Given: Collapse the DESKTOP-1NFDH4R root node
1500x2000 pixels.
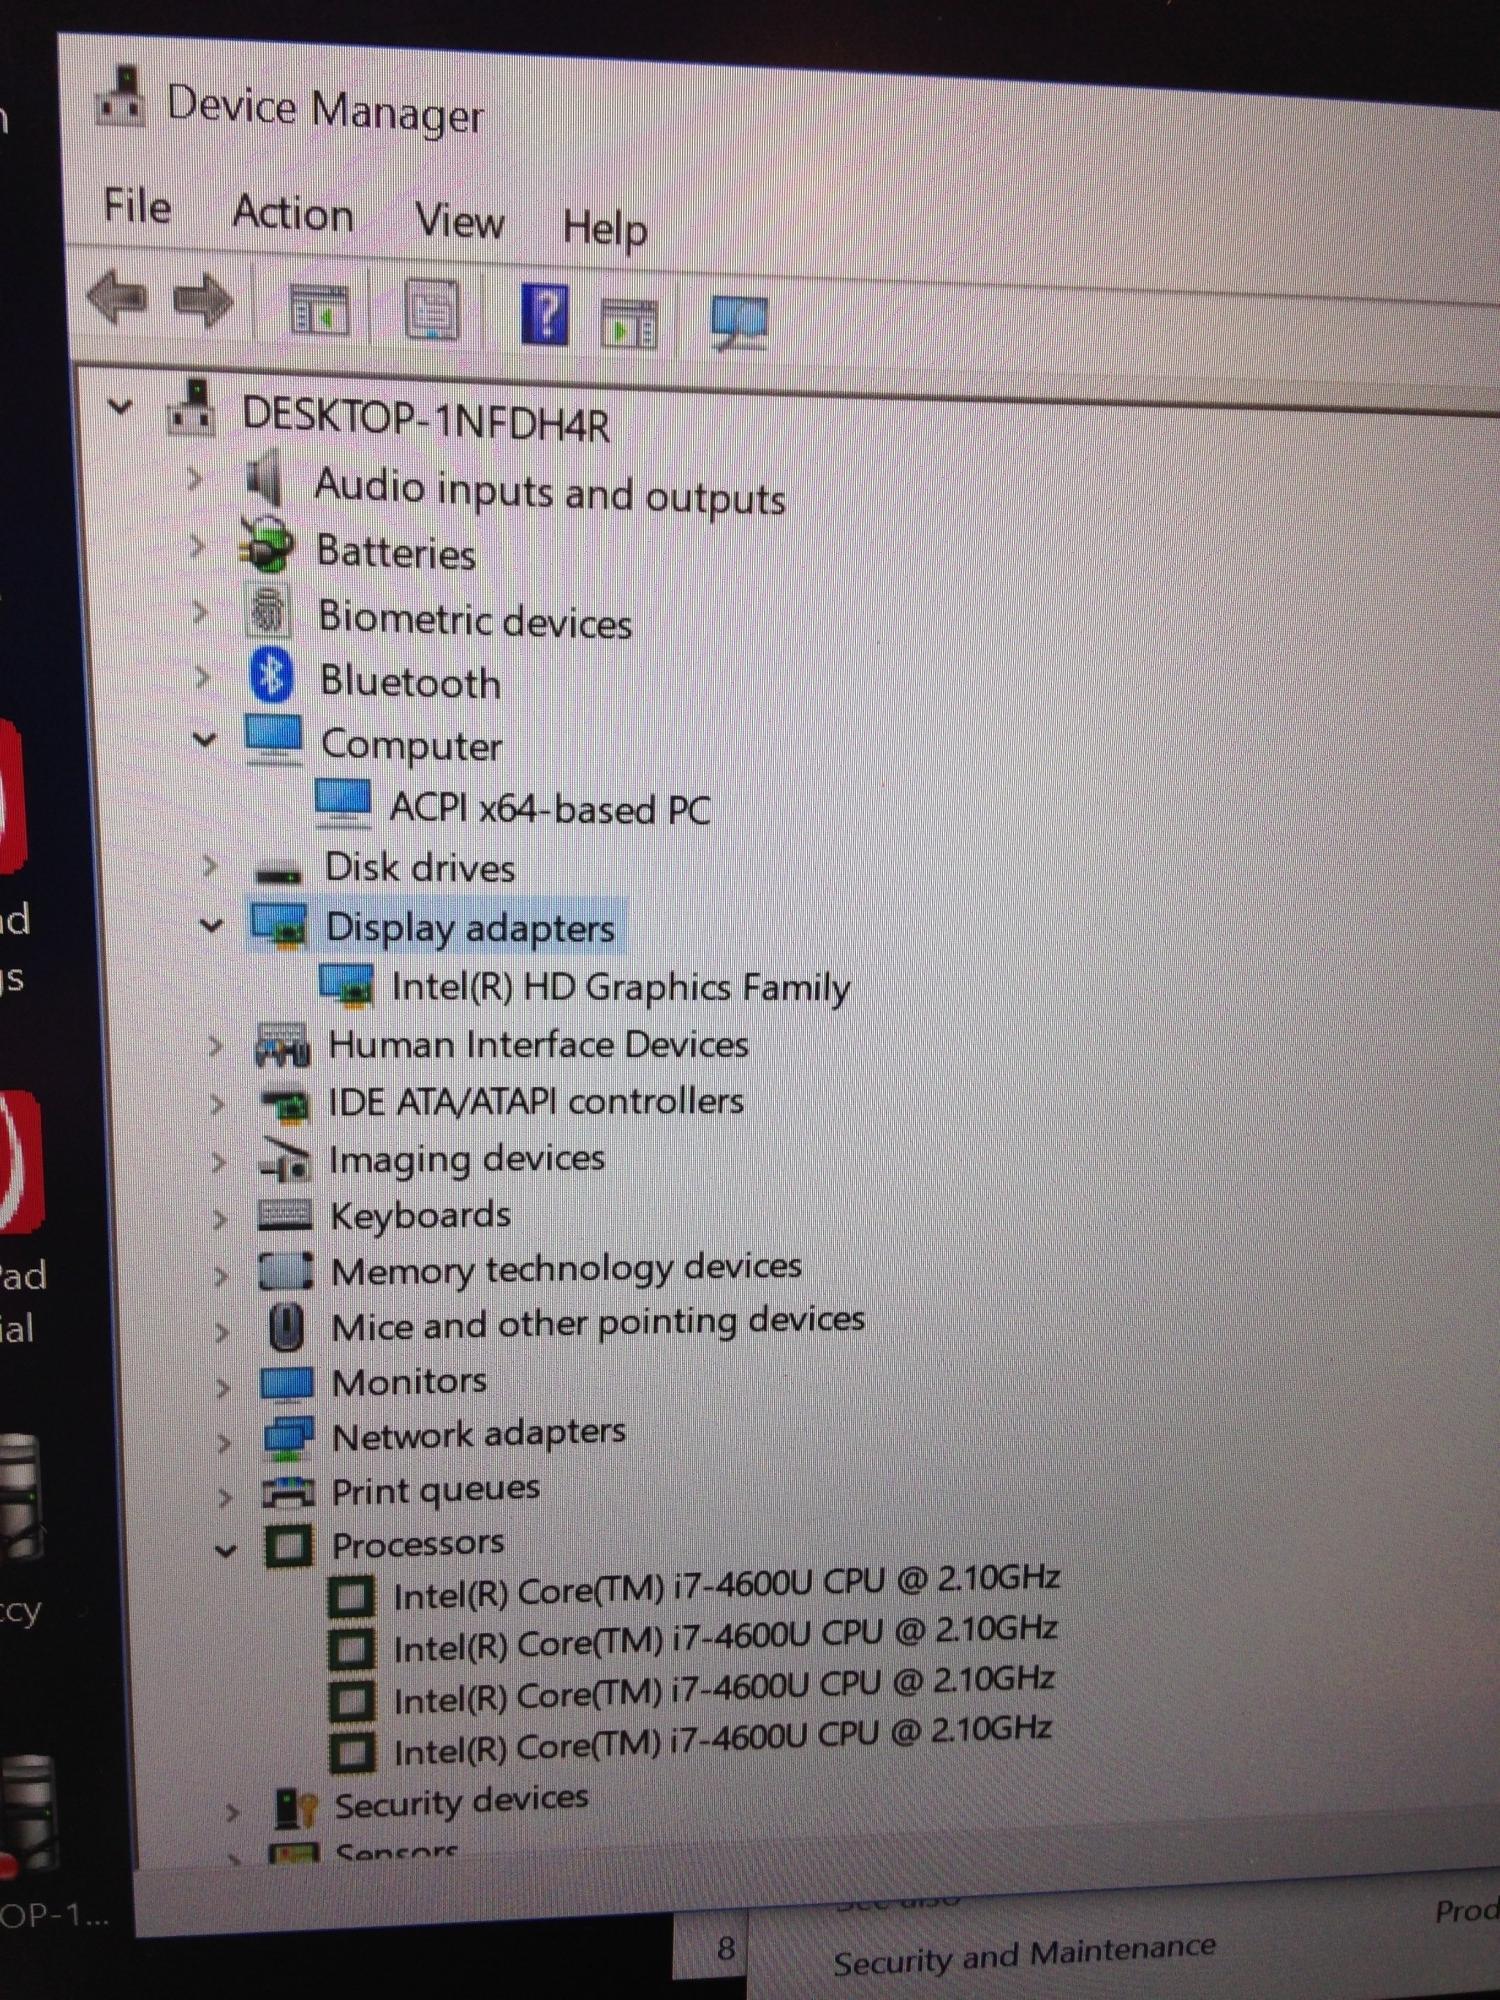Looking at the screenshot, I should click(x=120, y=408).
